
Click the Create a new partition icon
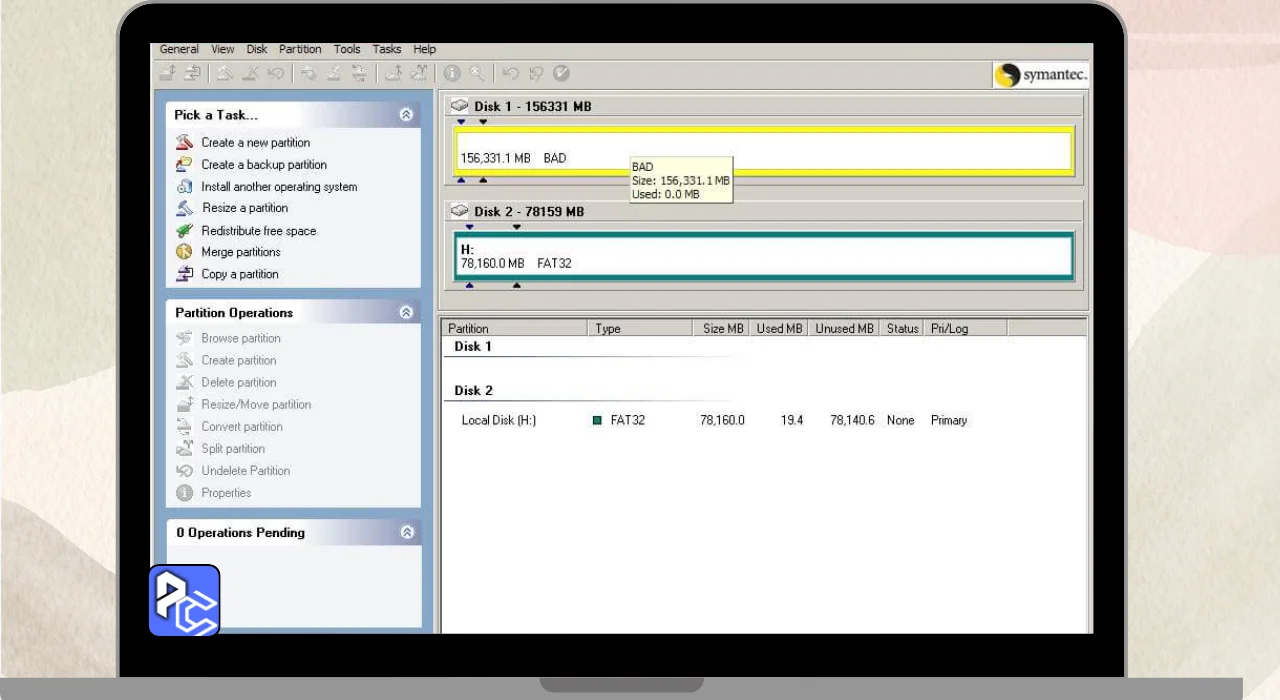coord(184,142)
